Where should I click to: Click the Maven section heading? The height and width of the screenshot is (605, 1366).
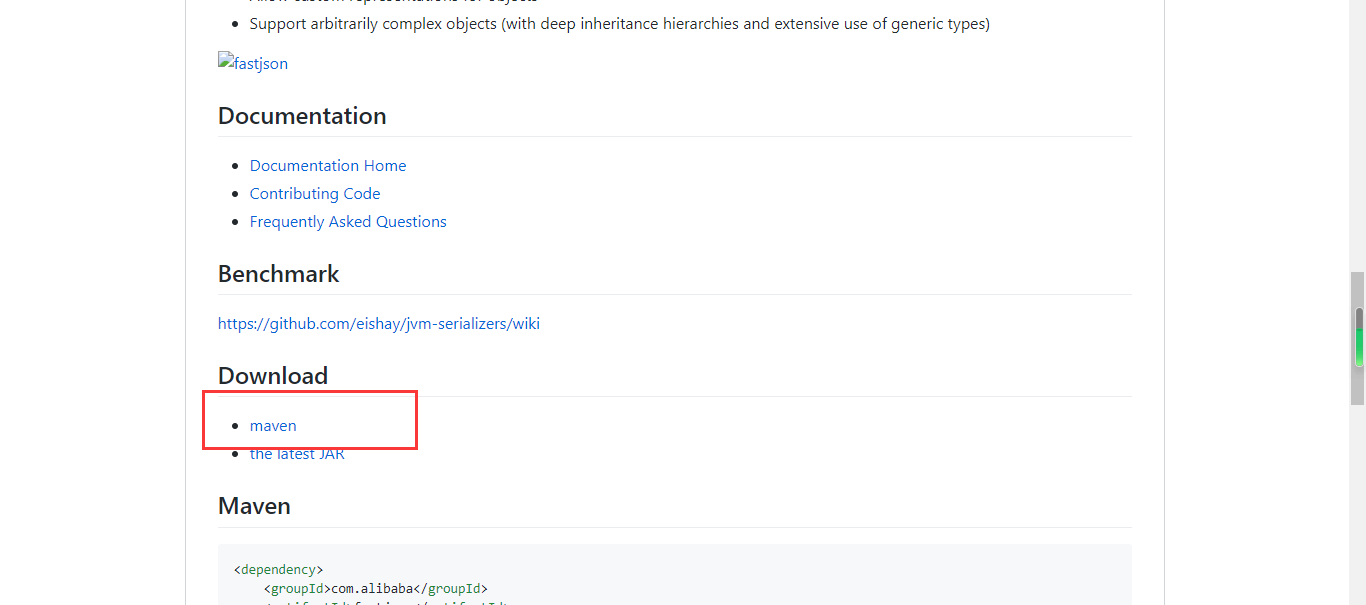[254, 506]
